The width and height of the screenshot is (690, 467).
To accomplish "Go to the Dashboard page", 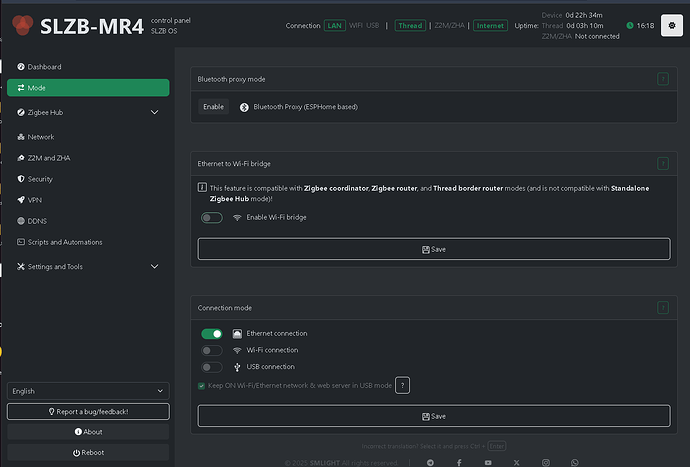I will 45,67.
